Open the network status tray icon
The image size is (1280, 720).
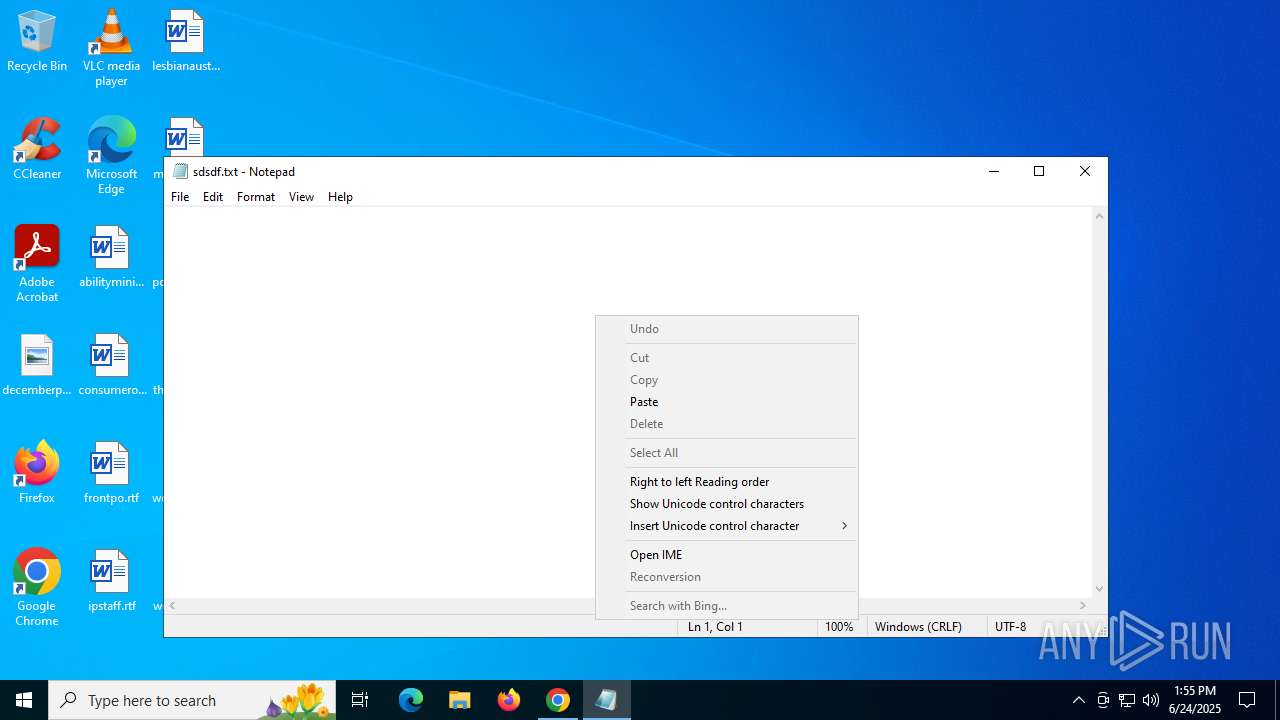1127,700
